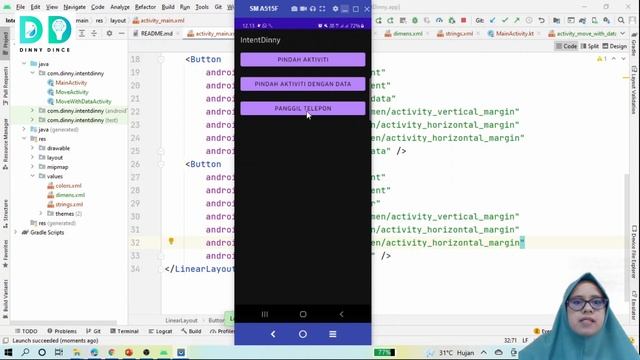640x360 pixels.
Task: Click the emulator settings gear icon
Action: coord(335,9)
